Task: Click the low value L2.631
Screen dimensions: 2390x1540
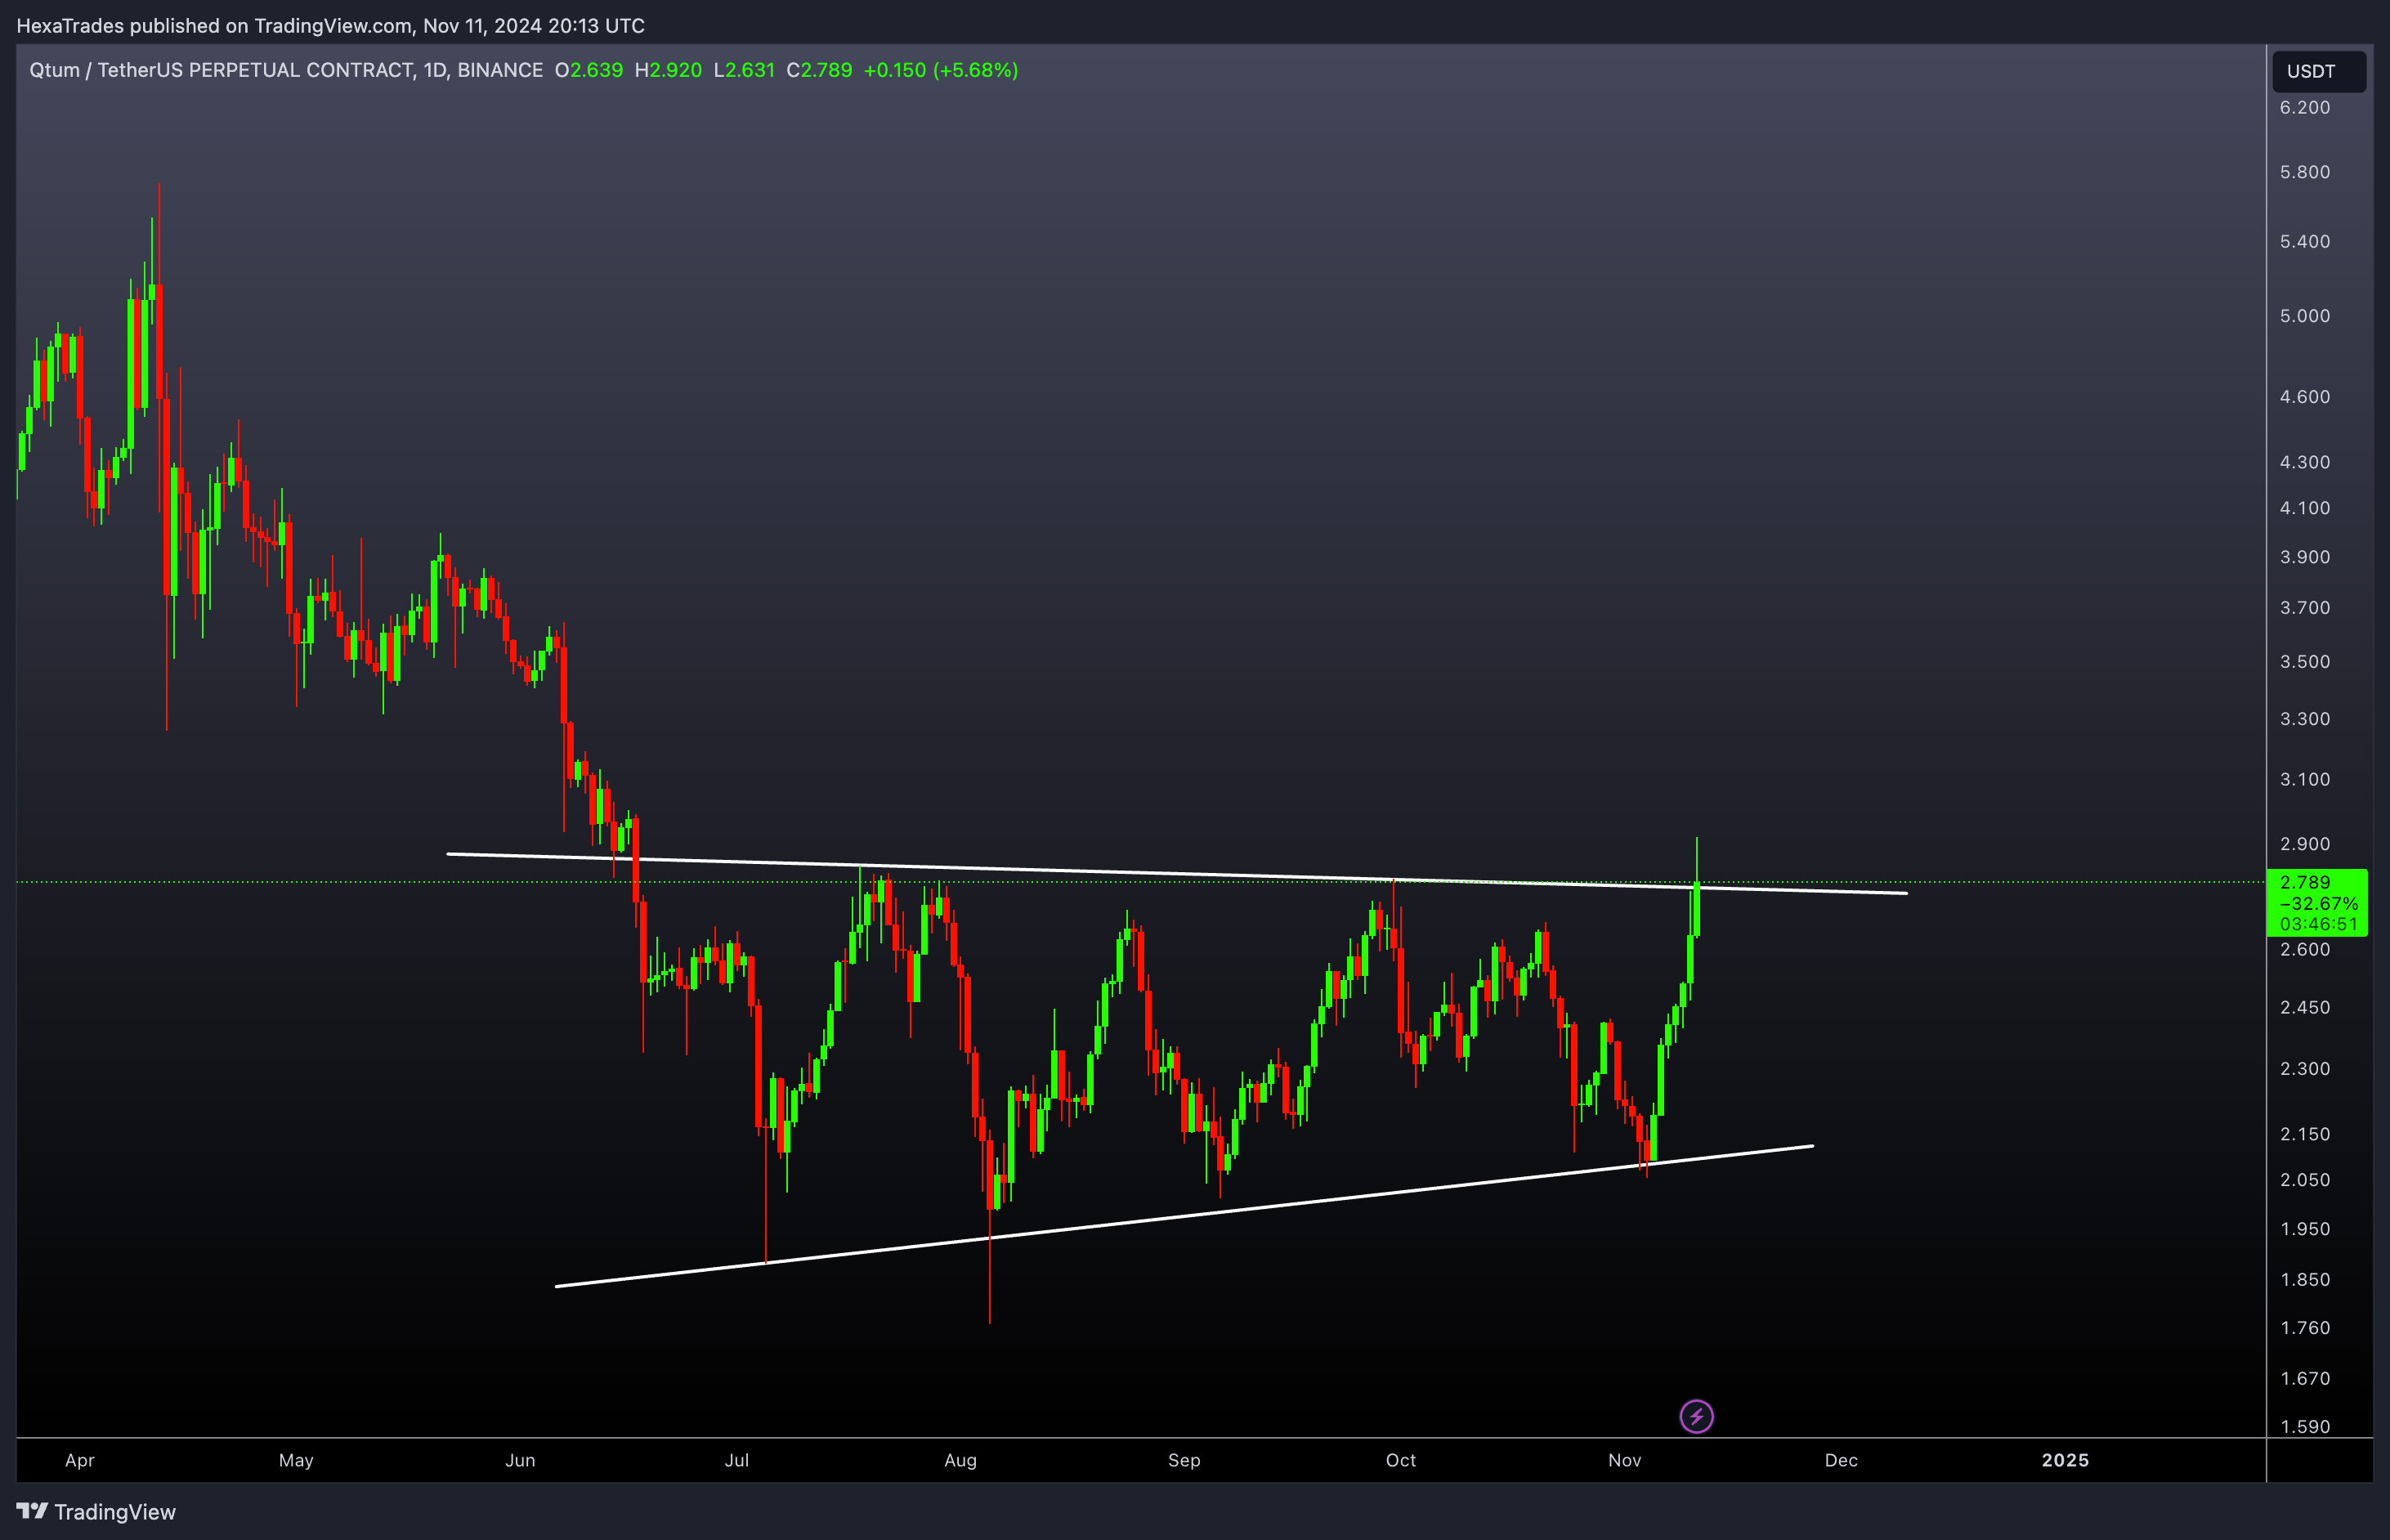Action: tap(744, 70)
